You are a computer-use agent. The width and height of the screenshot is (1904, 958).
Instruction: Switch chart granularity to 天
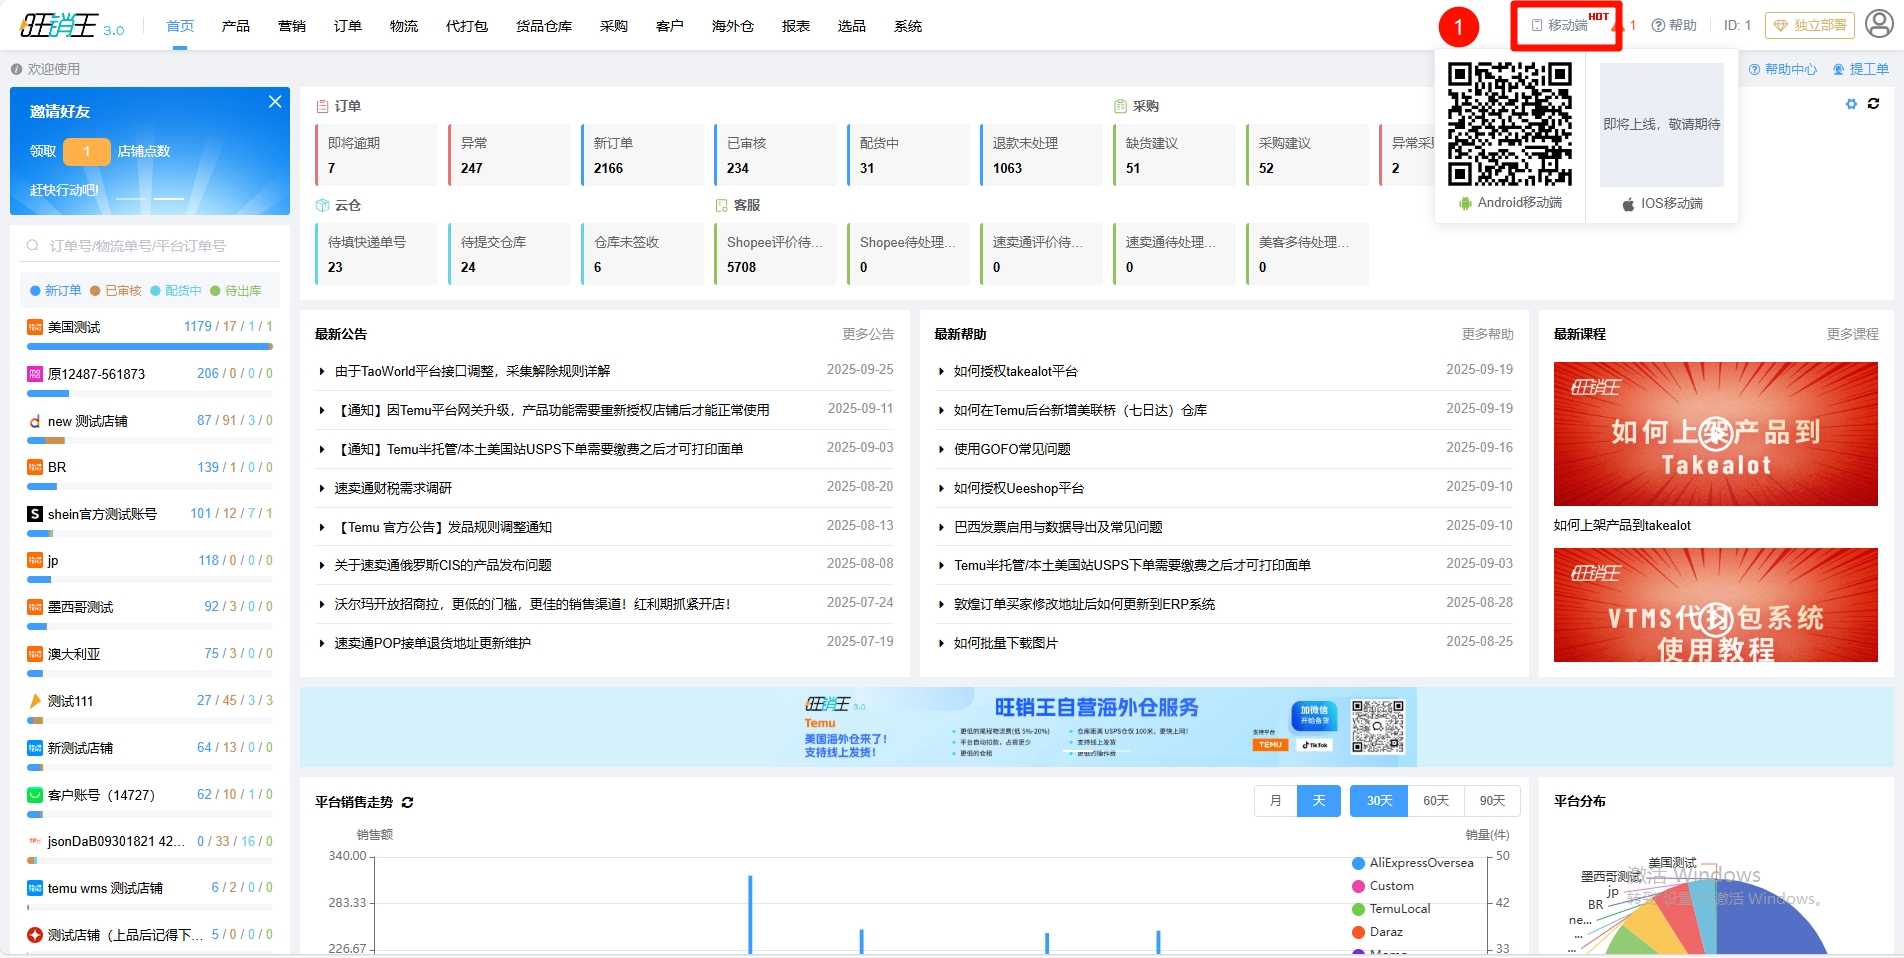coord(1319,801)
